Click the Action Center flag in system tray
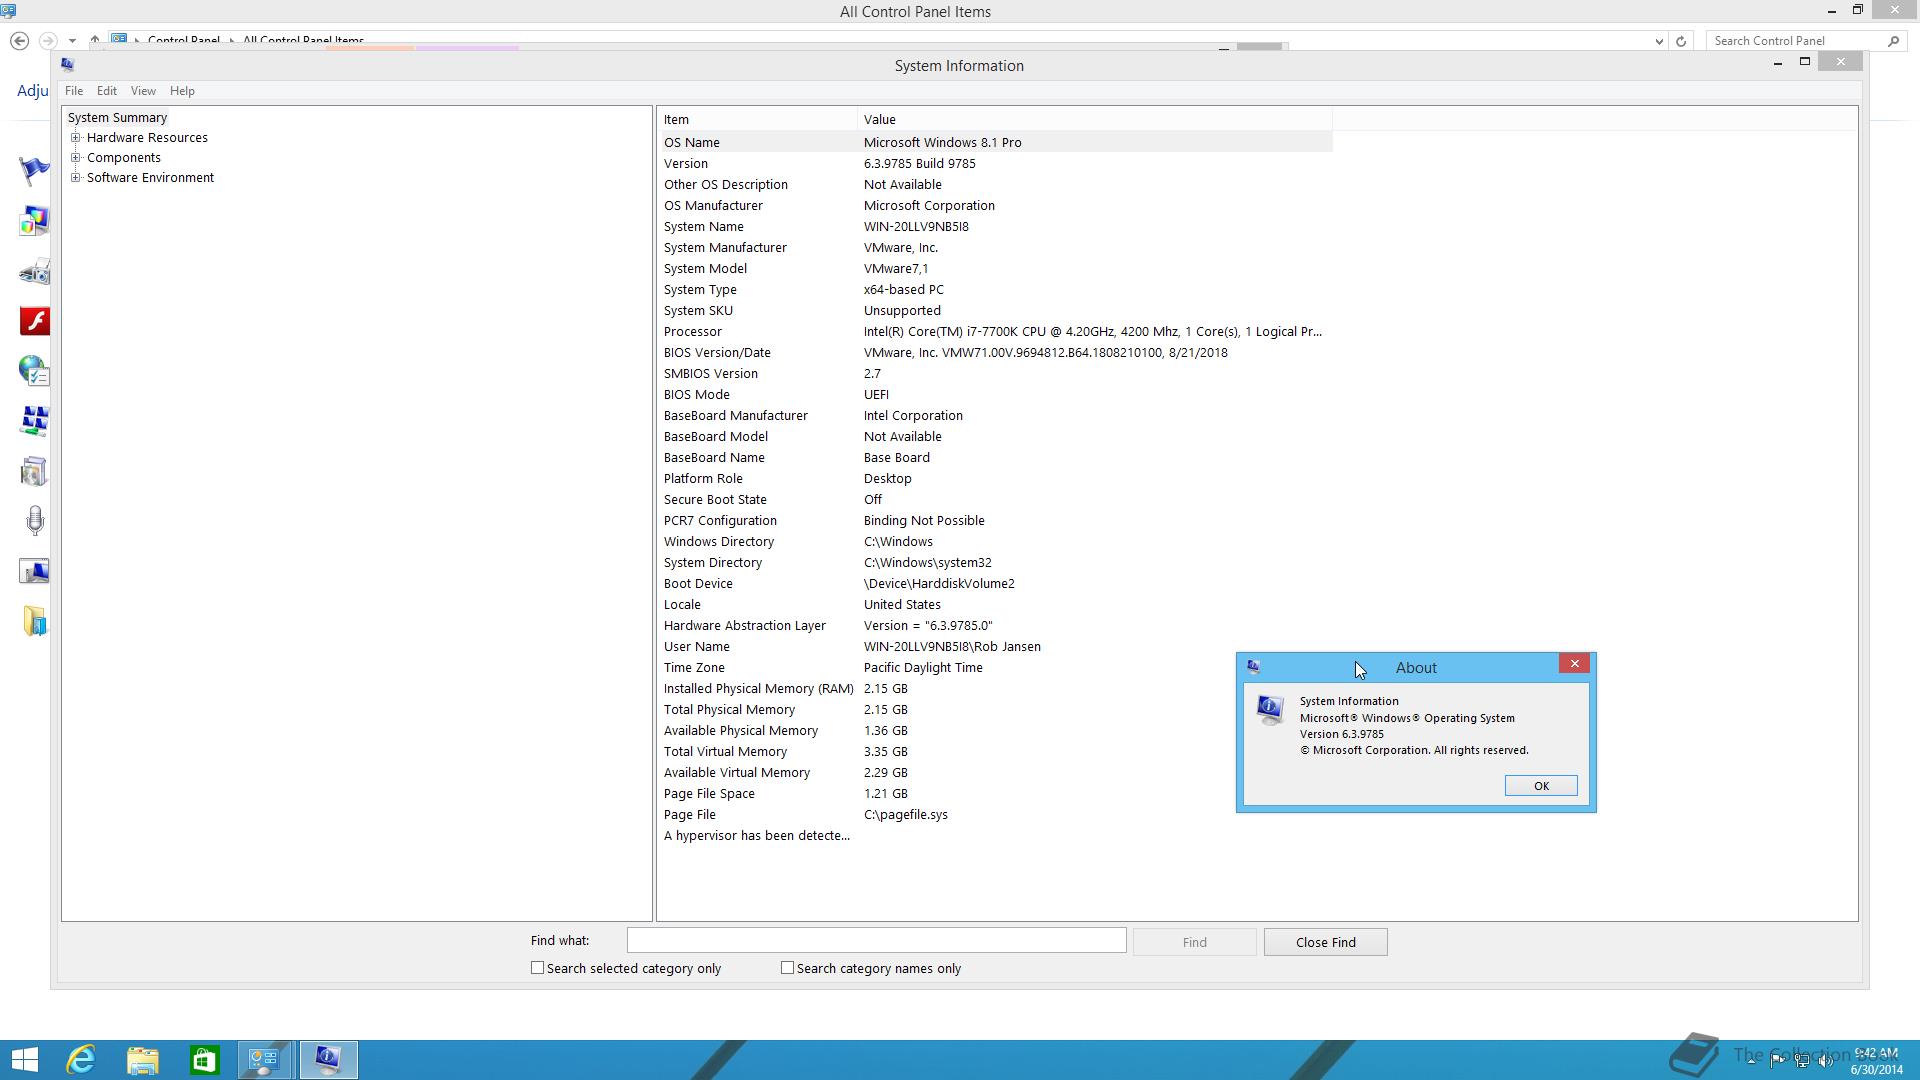 tap(1777, 1061)
